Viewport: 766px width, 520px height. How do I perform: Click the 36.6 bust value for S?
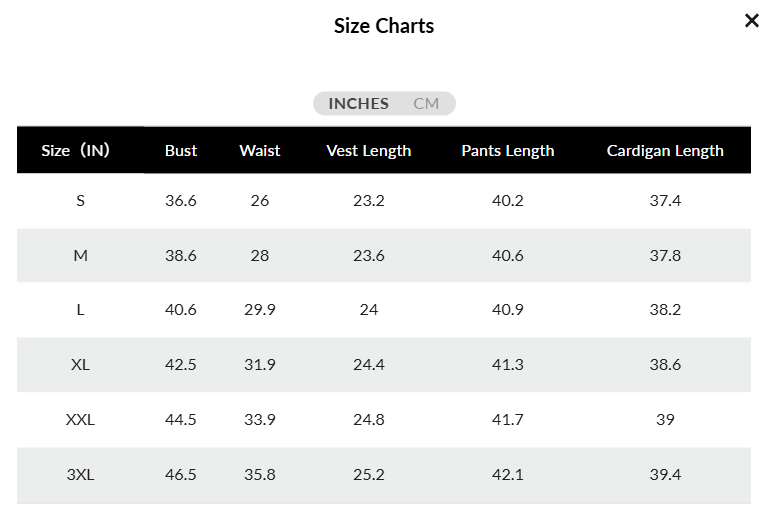(x=181, y=200)
